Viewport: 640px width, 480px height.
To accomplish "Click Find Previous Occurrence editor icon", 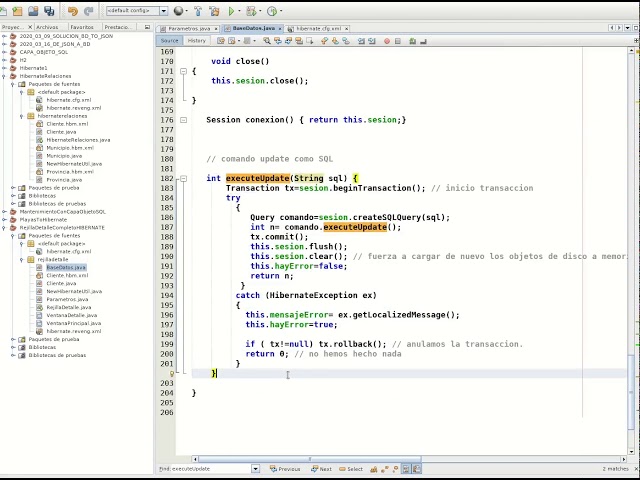I will tap(278, 41).
